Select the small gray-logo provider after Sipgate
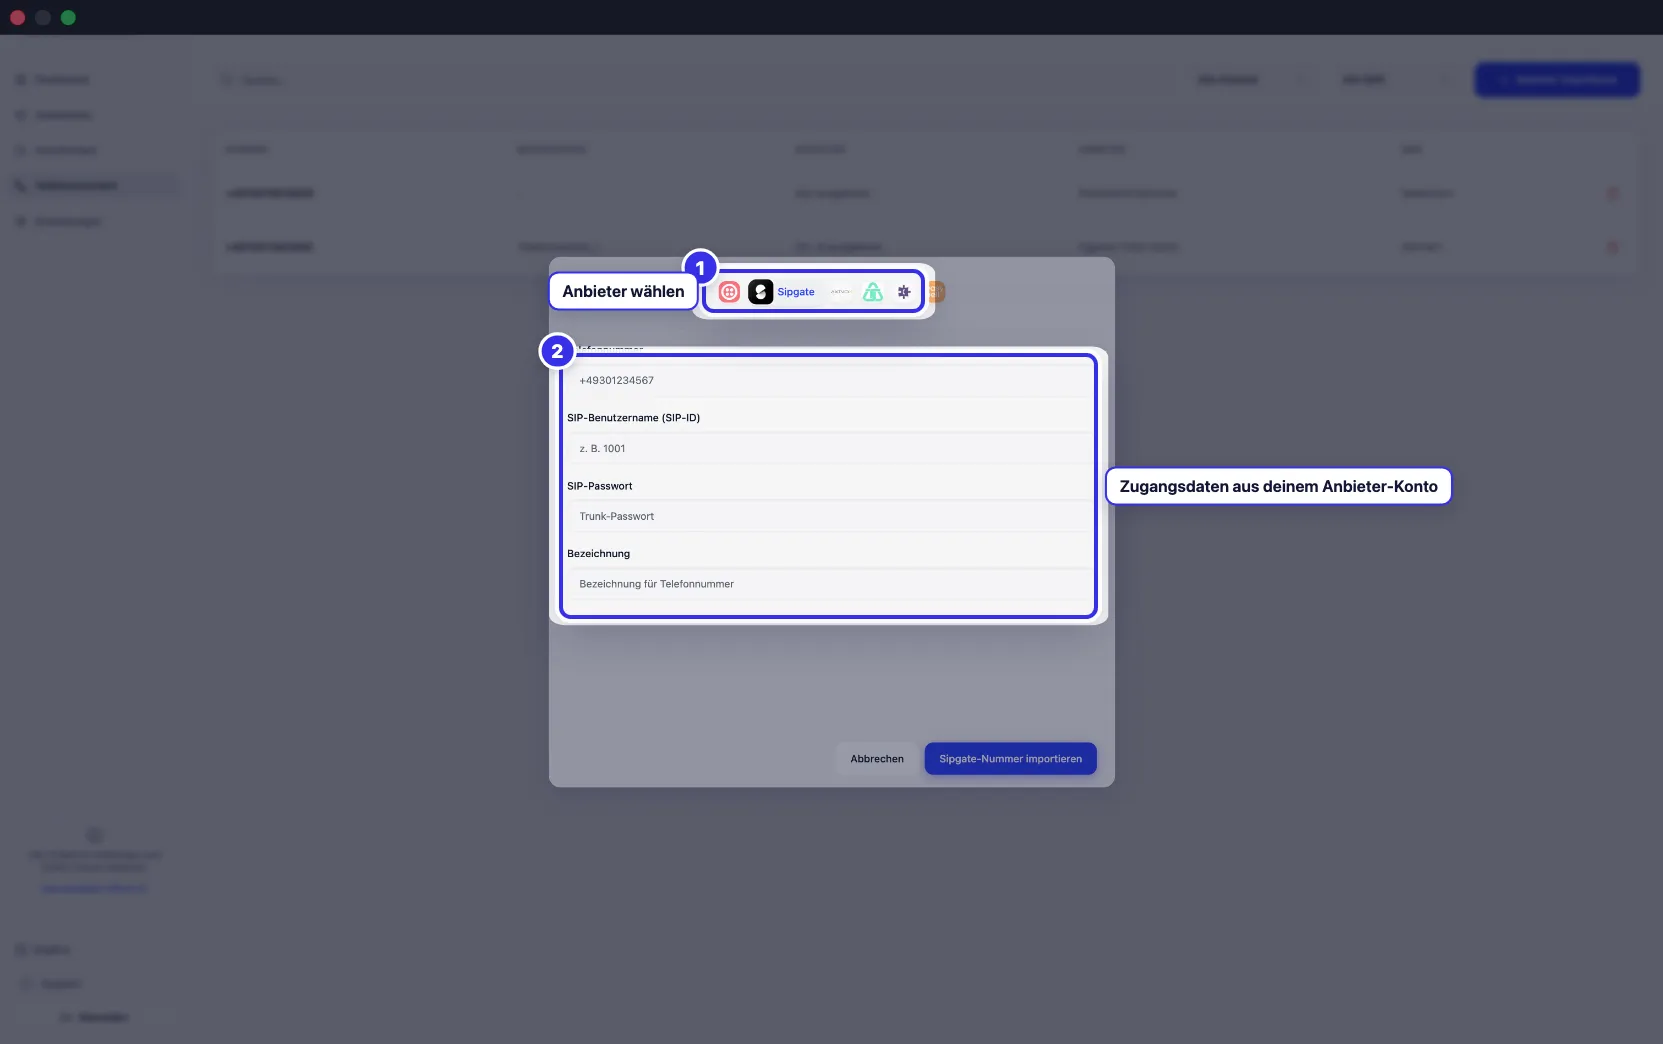This screenshot has height=1044, width=1663. pos(841,292)
